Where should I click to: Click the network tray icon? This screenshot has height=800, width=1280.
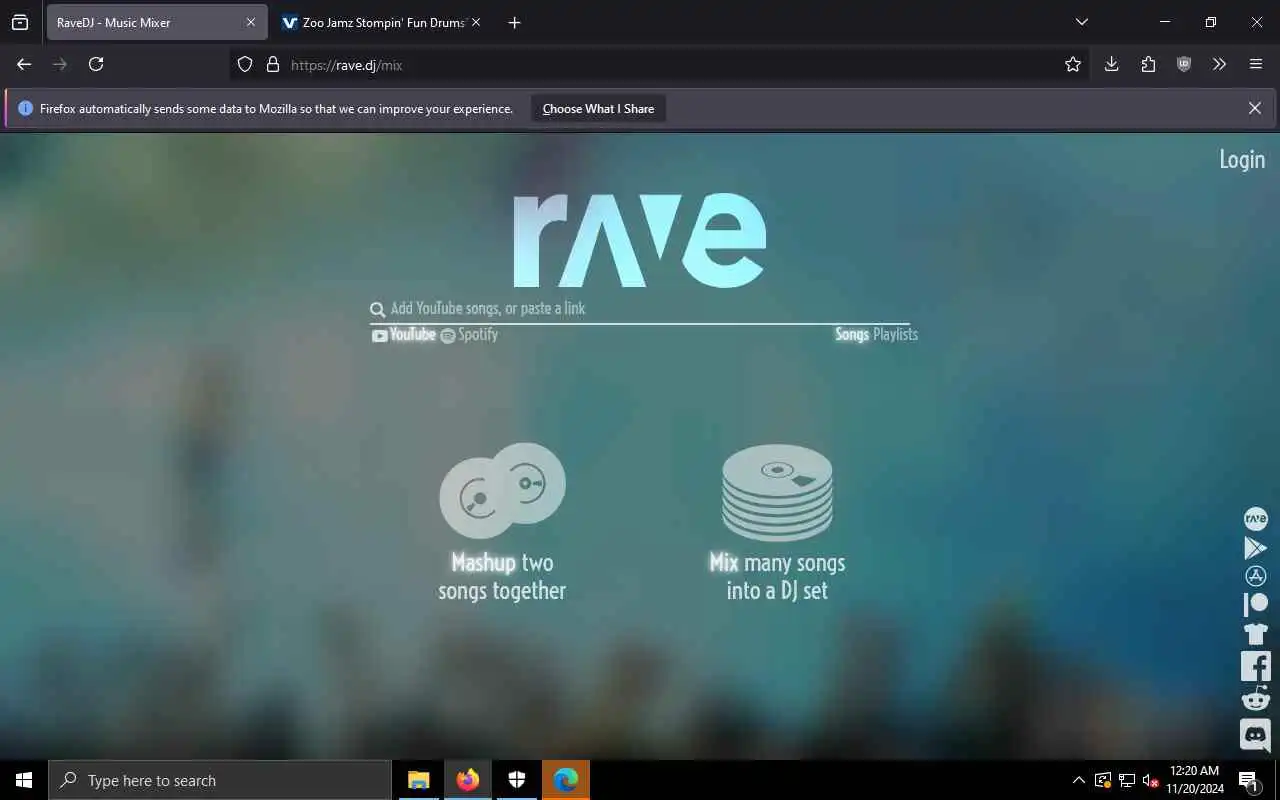pos(1126,780)
